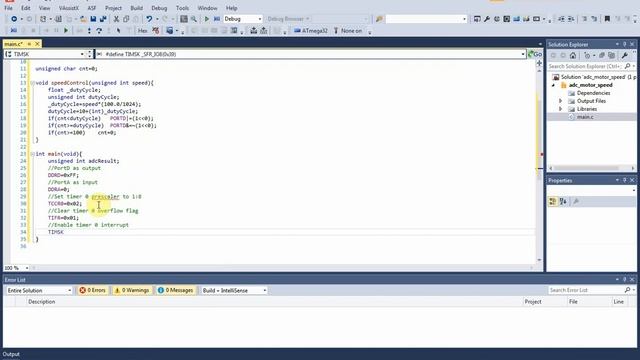
Task: Click the Undo arrow icon
Action: click(x=149, y=19)
